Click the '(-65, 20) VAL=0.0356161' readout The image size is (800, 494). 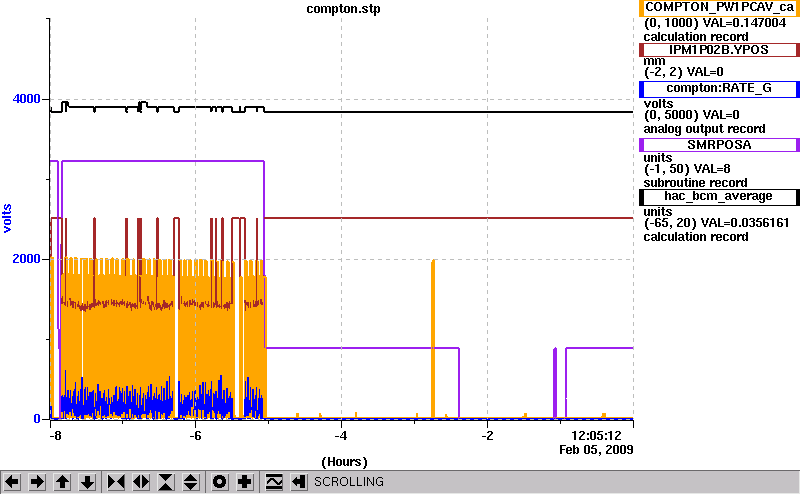pos(716,223)
